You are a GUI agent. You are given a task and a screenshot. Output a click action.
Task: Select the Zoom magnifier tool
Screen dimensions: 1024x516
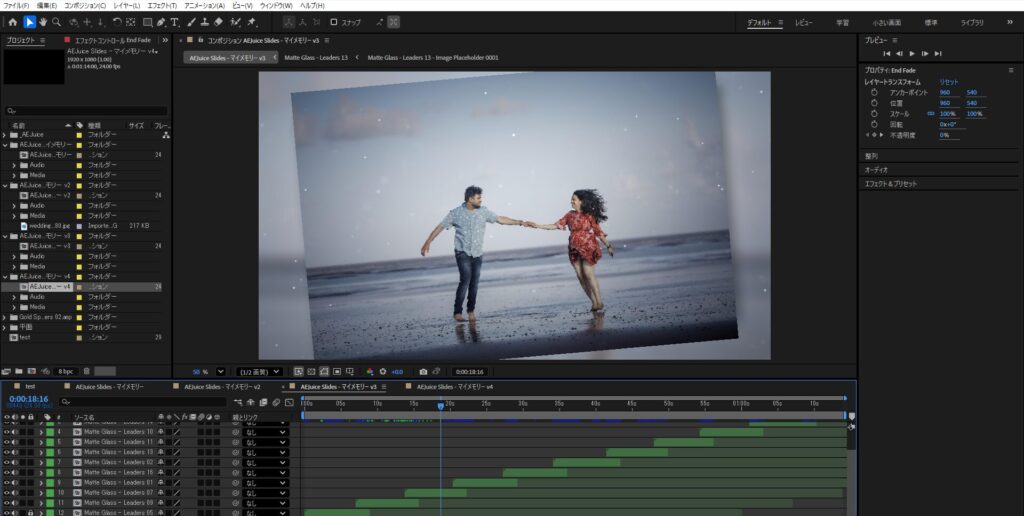[x=57, y=22]
